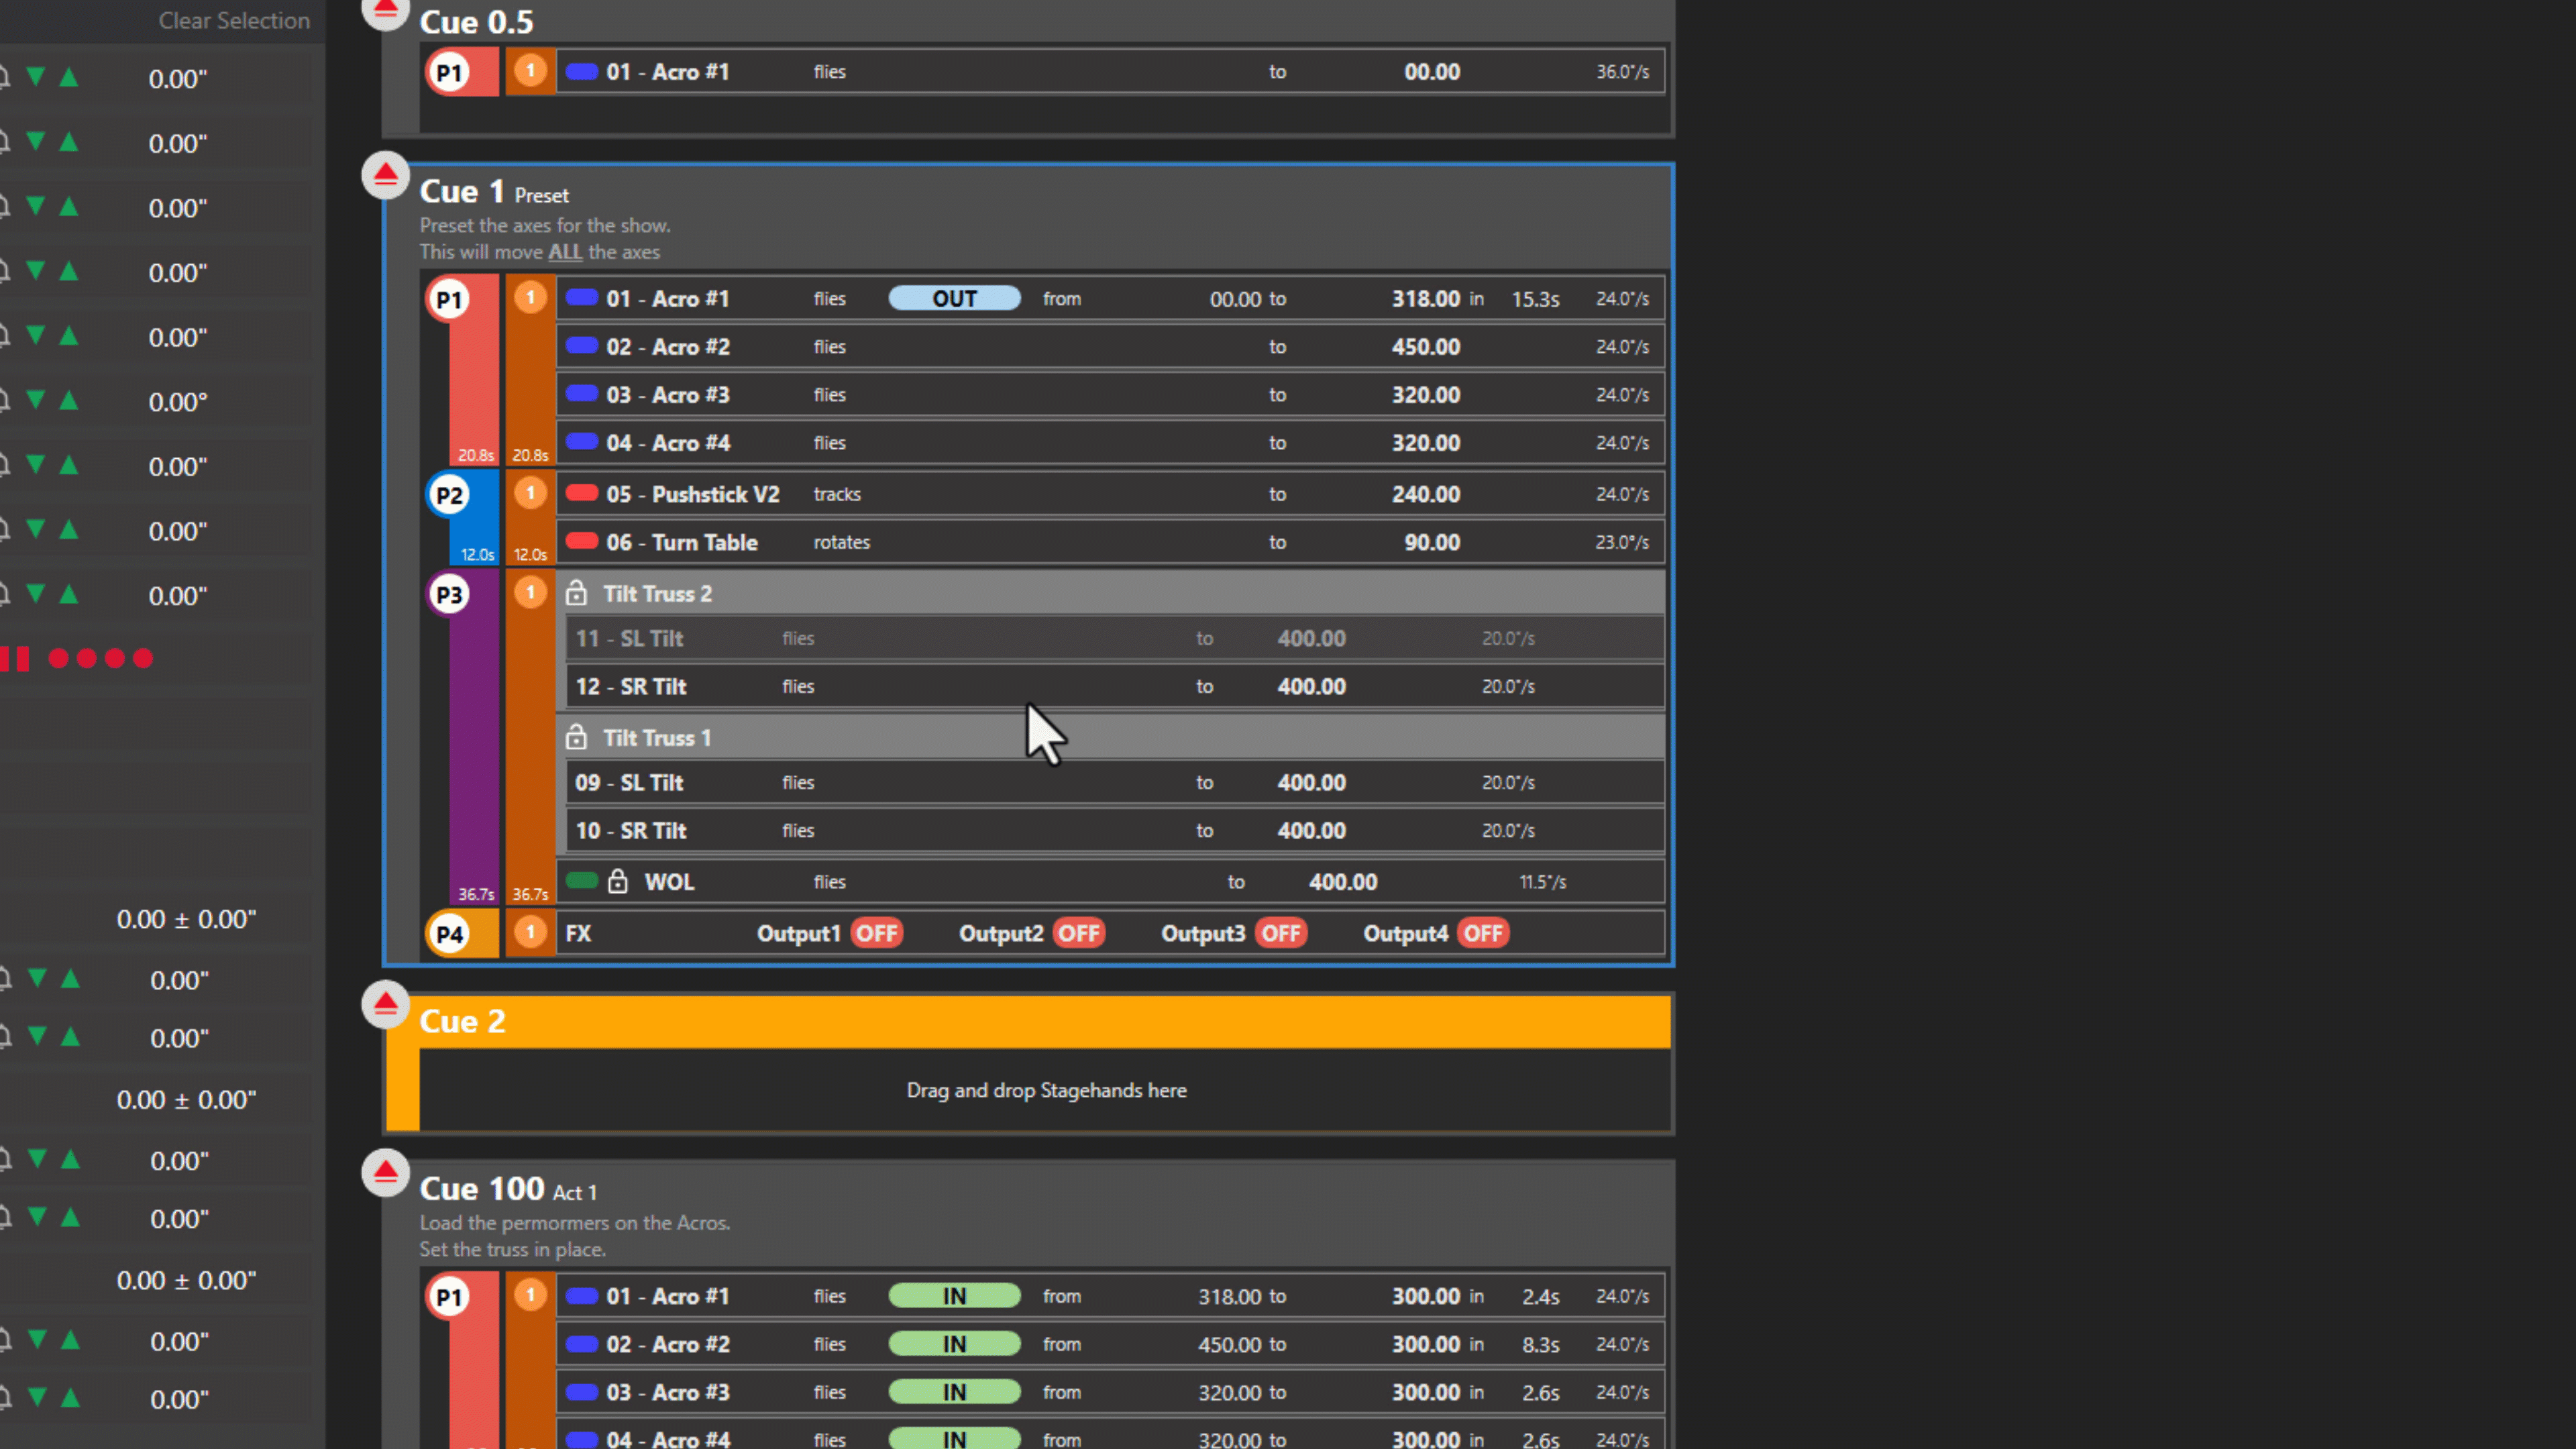Click the lock icon on Tilt Truss 1

(x=576, y=738)
